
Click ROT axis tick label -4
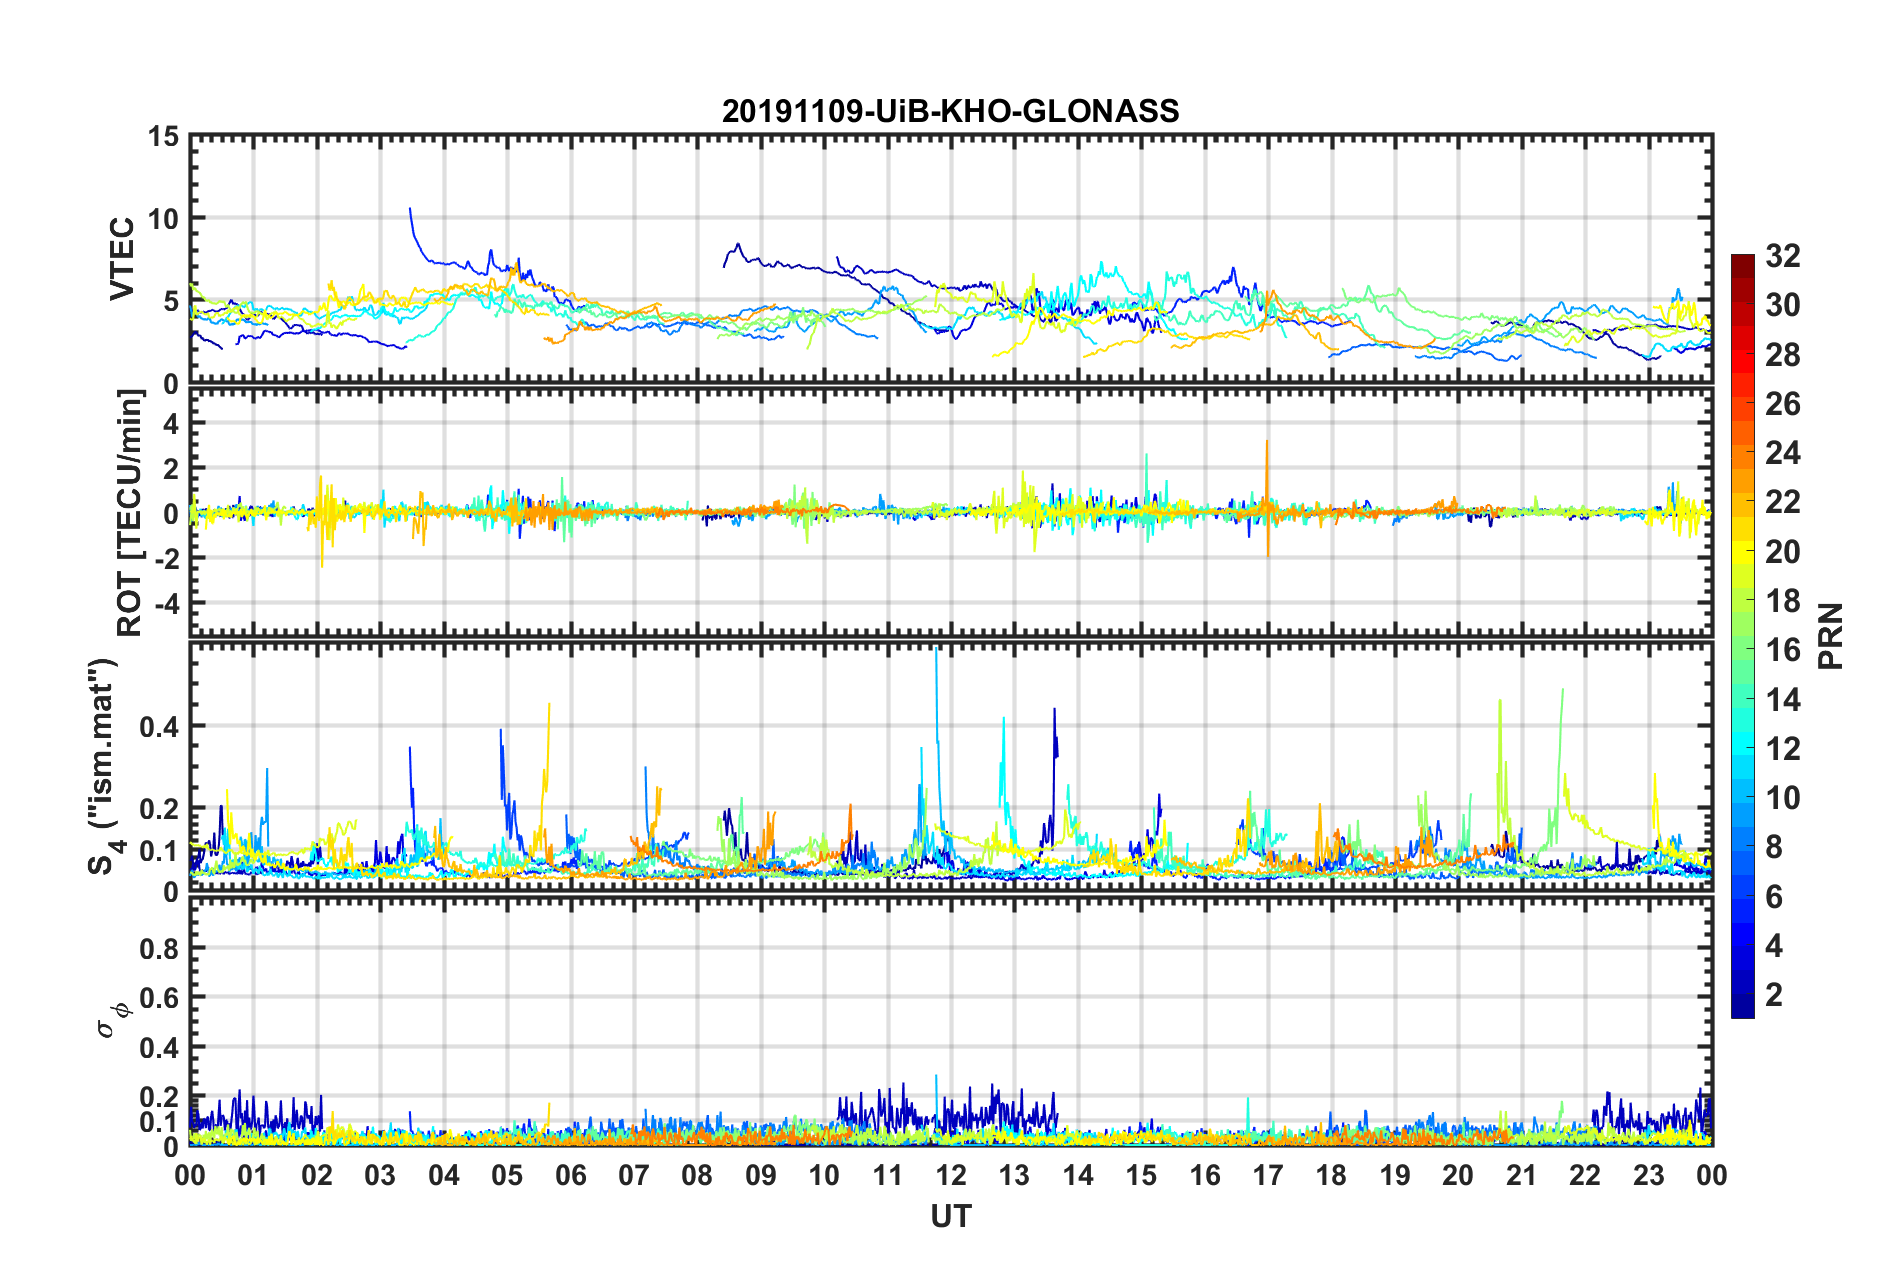168,603
